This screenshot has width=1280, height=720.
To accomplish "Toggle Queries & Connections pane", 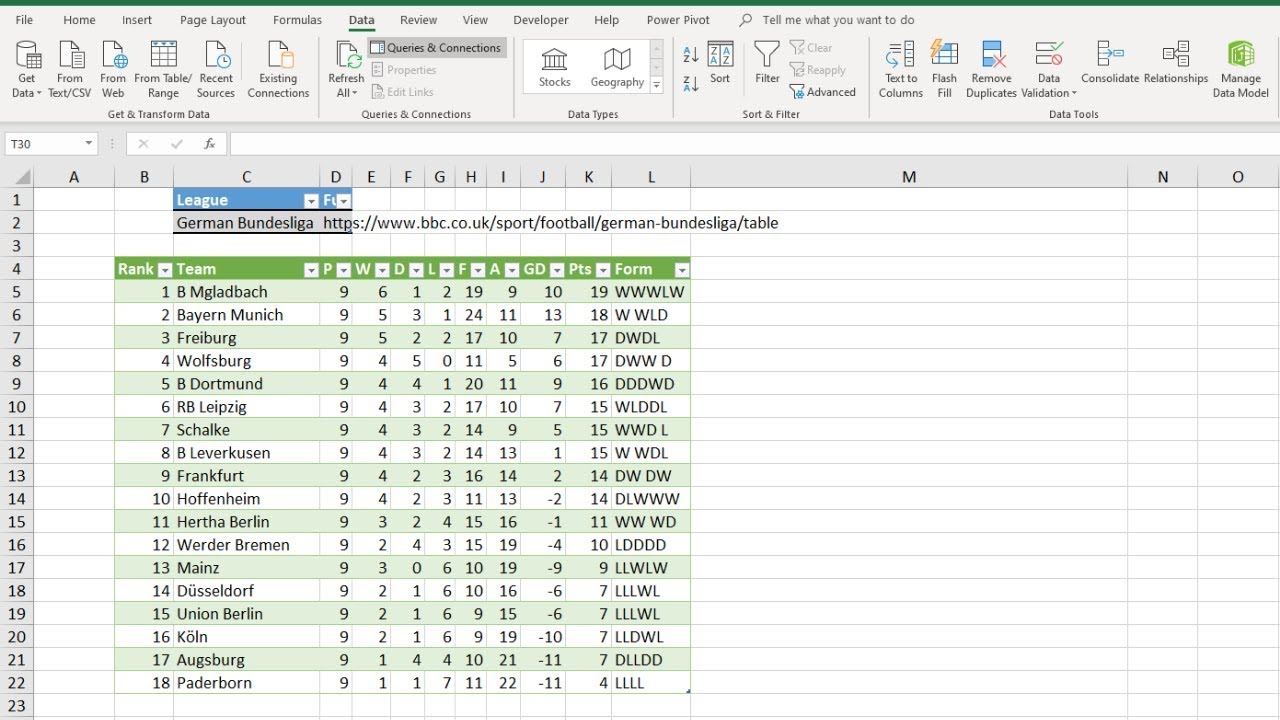I will pos(436,48).
